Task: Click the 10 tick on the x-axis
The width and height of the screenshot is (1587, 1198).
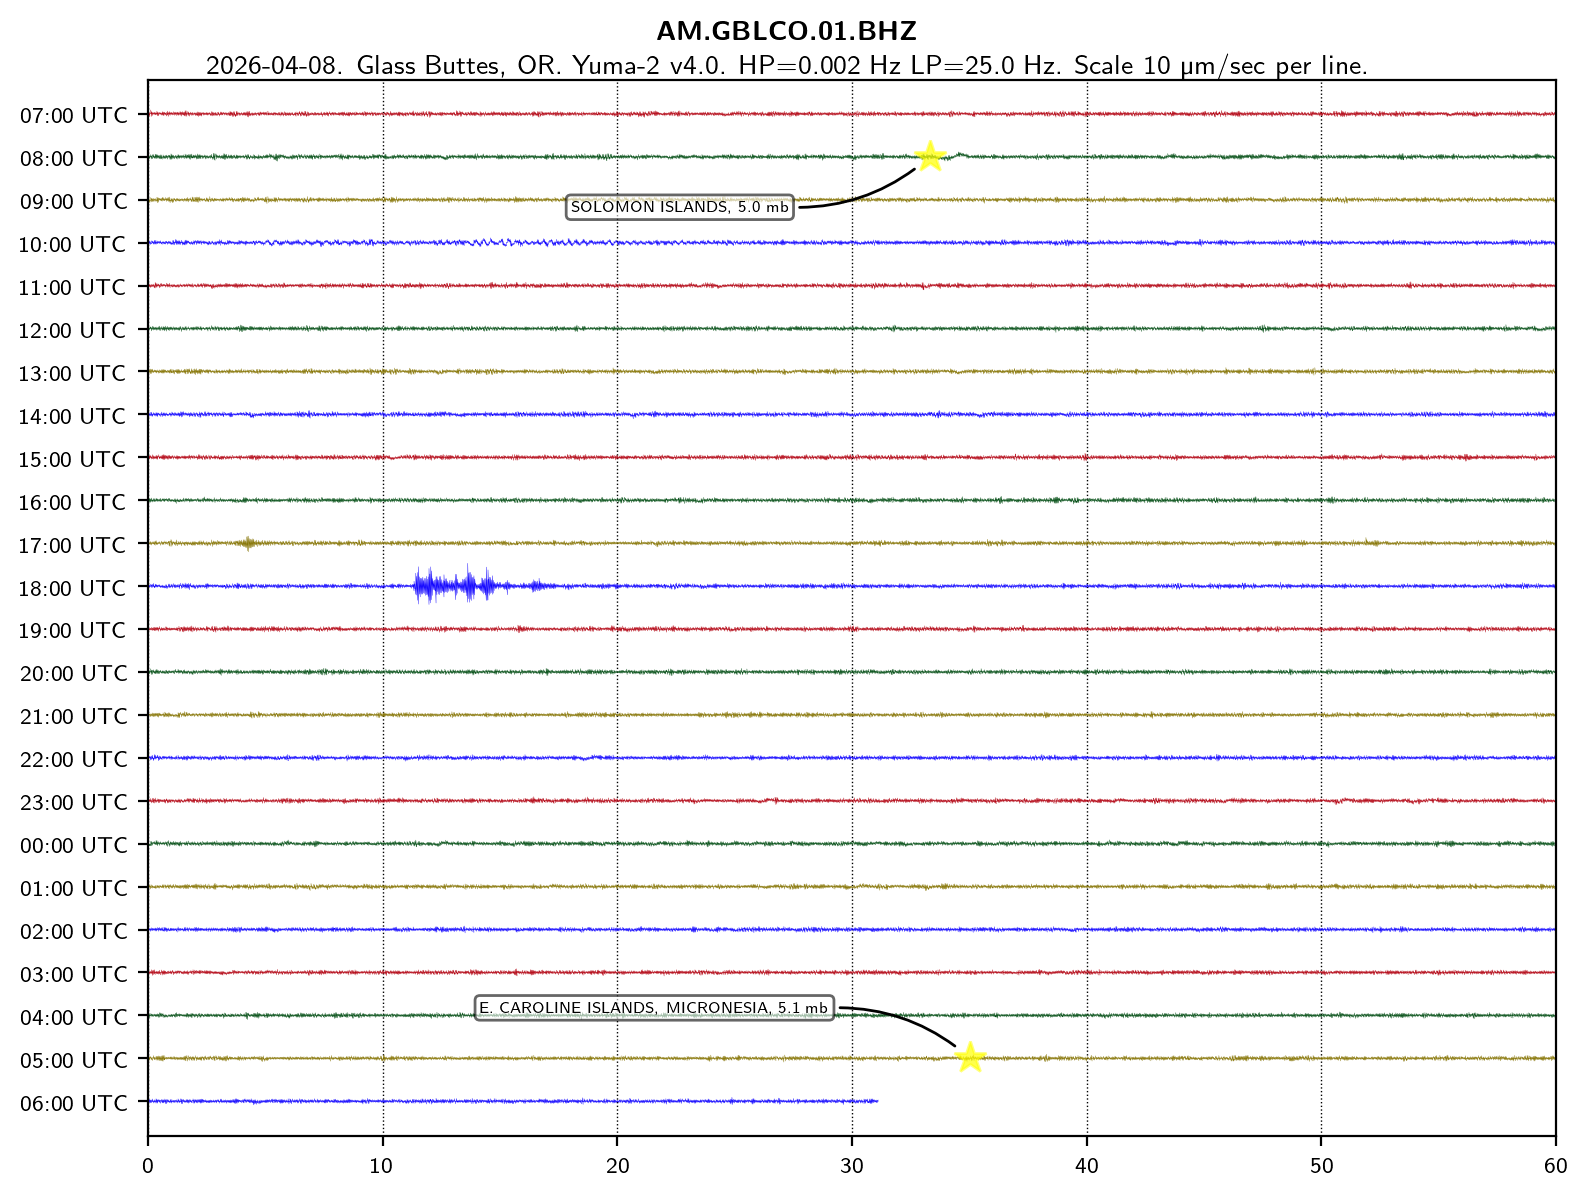Action: (x=383, y=1166)
